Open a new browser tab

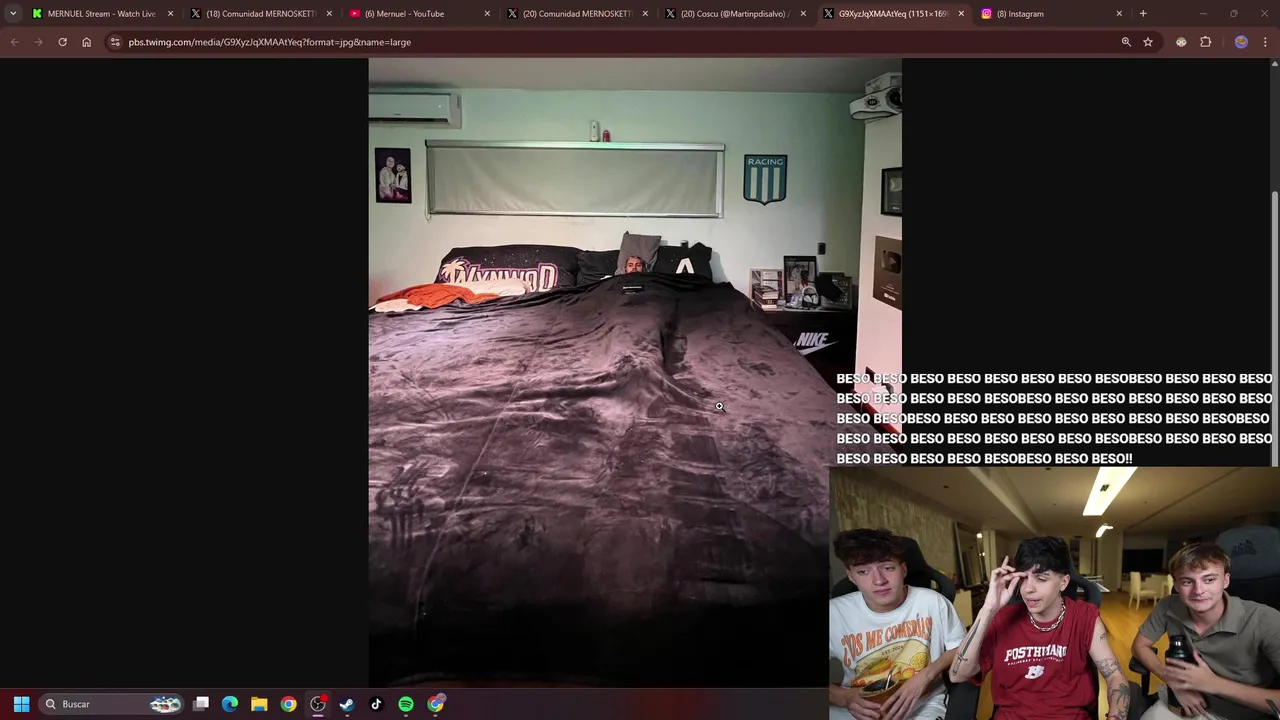point(1143,14)
